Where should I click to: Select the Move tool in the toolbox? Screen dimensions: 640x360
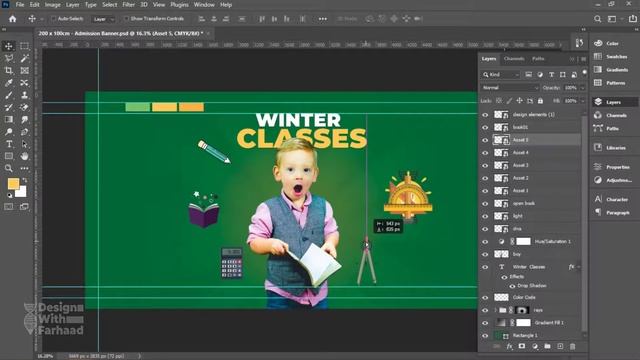tap(9, 46)
